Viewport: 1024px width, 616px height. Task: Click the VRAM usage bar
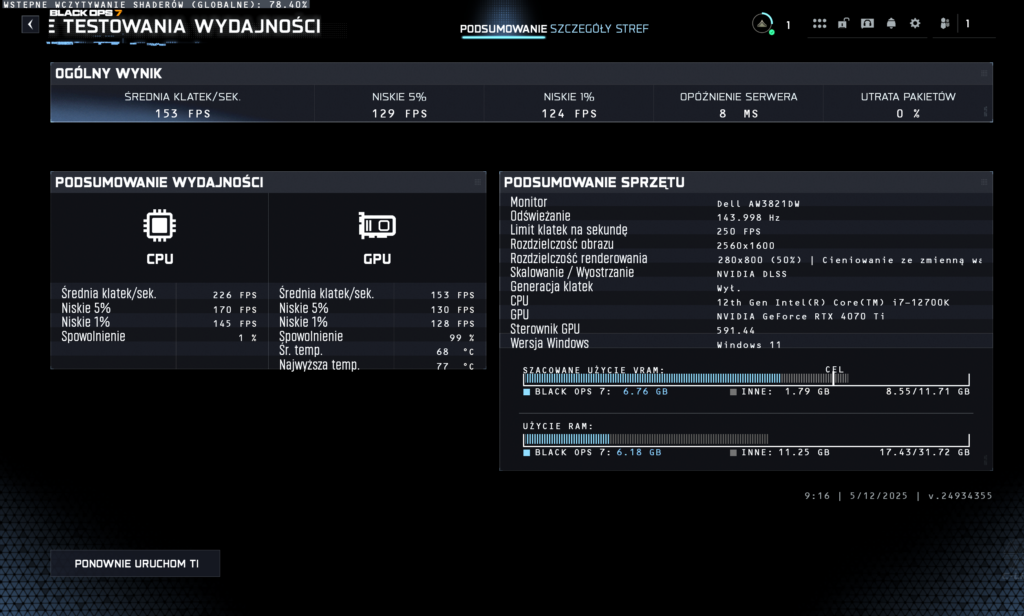[x=745, y=379]
